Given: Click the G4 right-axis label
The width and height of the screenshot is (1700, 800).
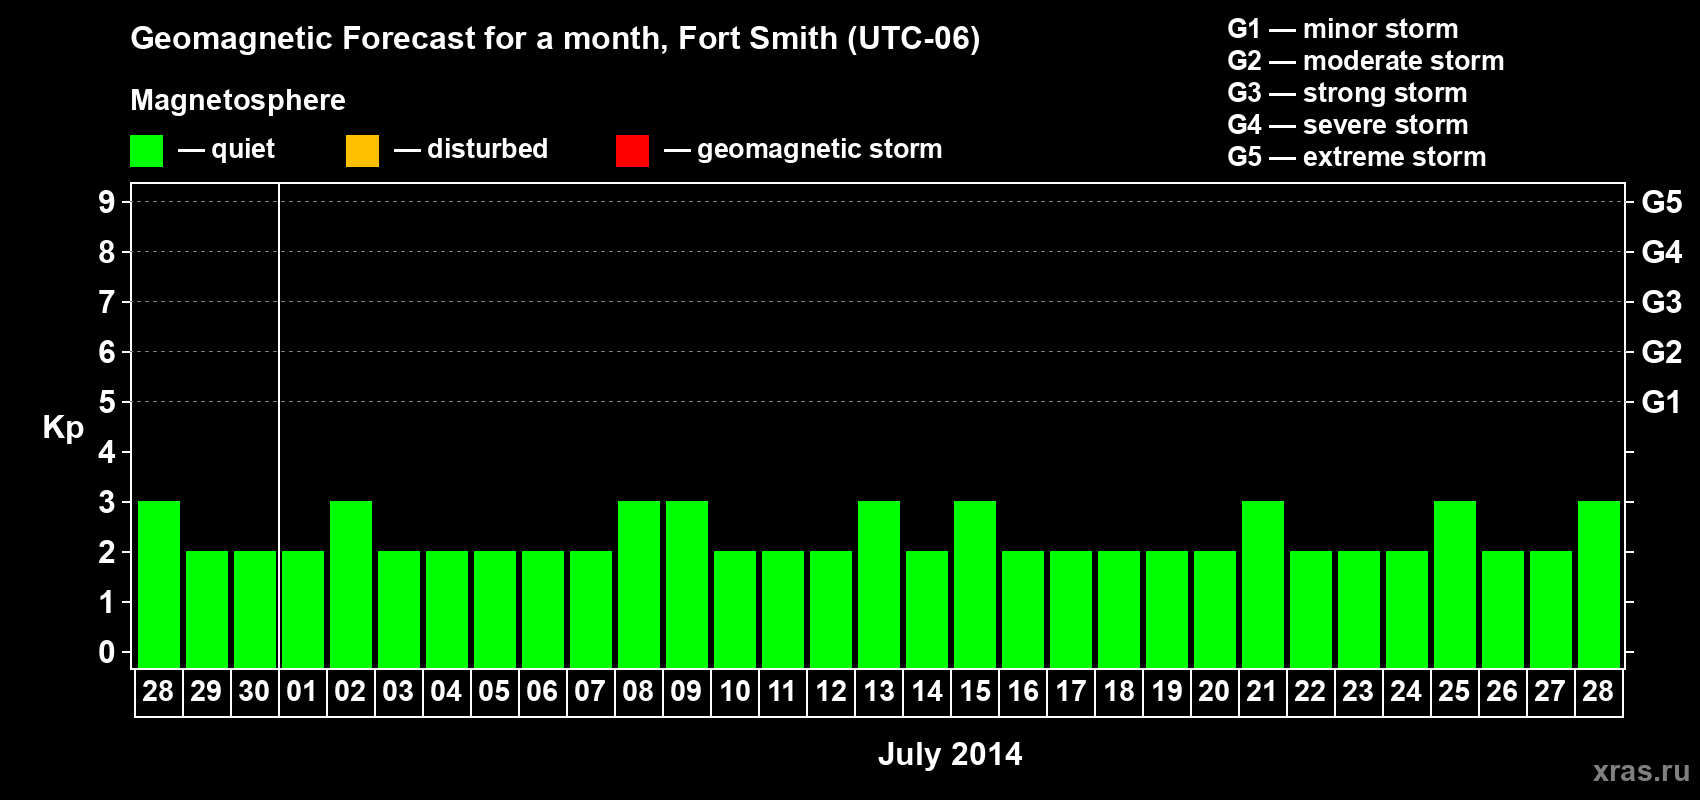Looking at the screenshot, I should coord(1662,252).
